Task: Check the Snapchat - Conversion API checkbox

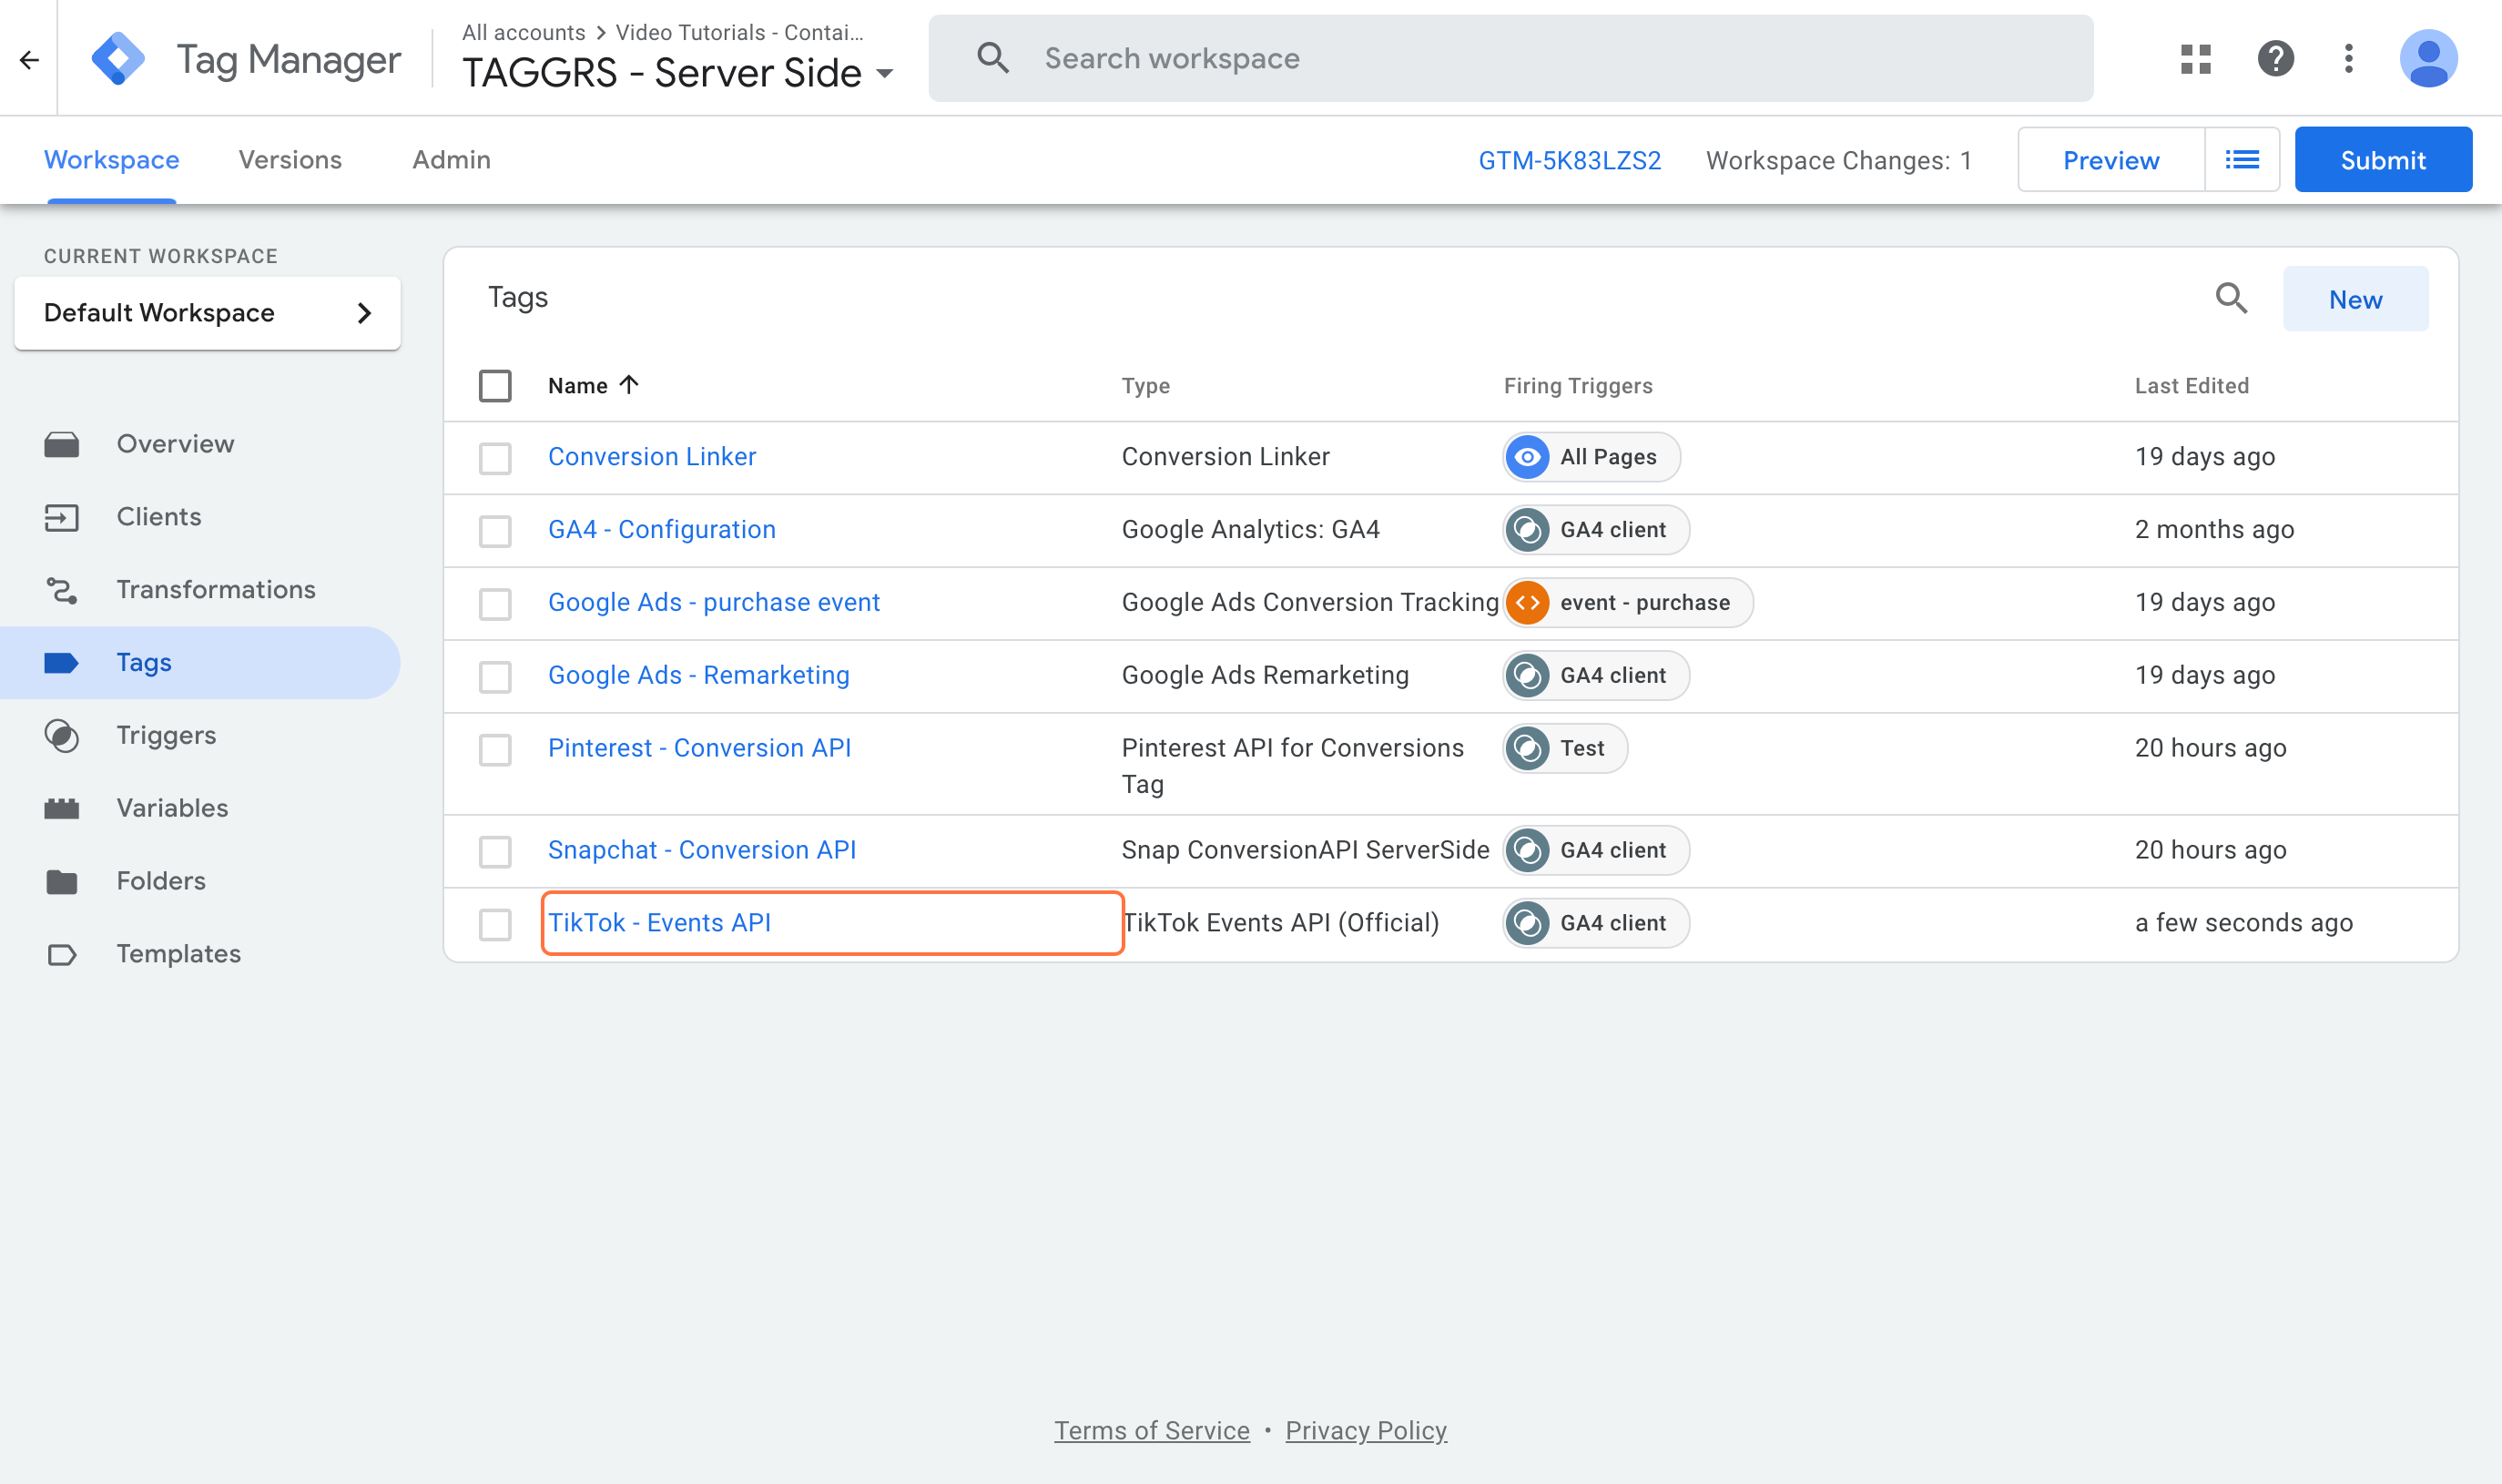Action: (x=495, y=852)
